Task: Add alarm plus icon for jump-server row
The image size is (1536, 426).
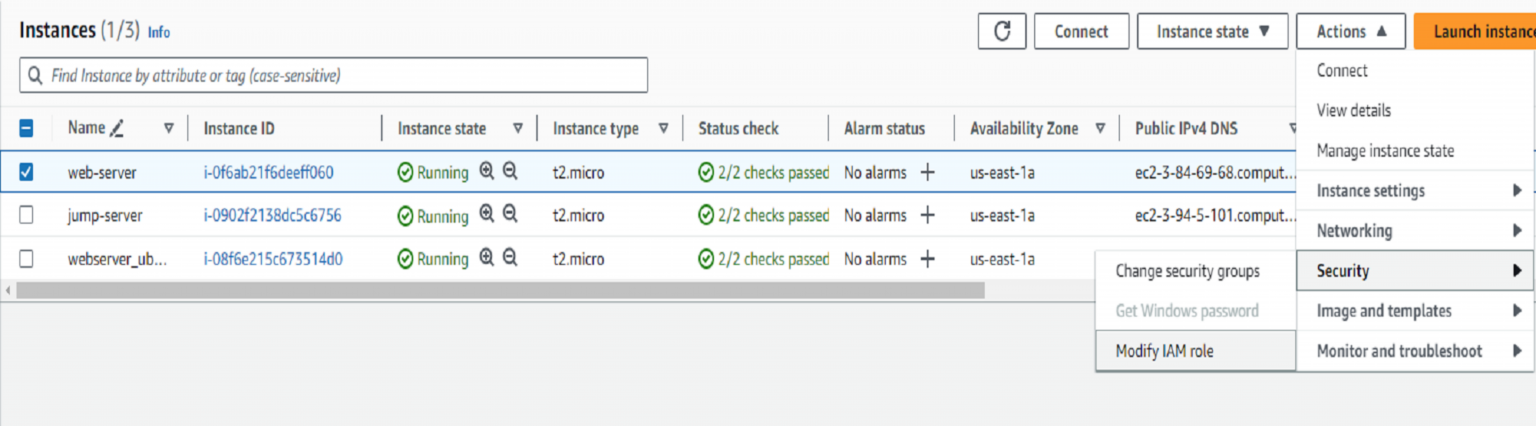Action: point(927,215)
